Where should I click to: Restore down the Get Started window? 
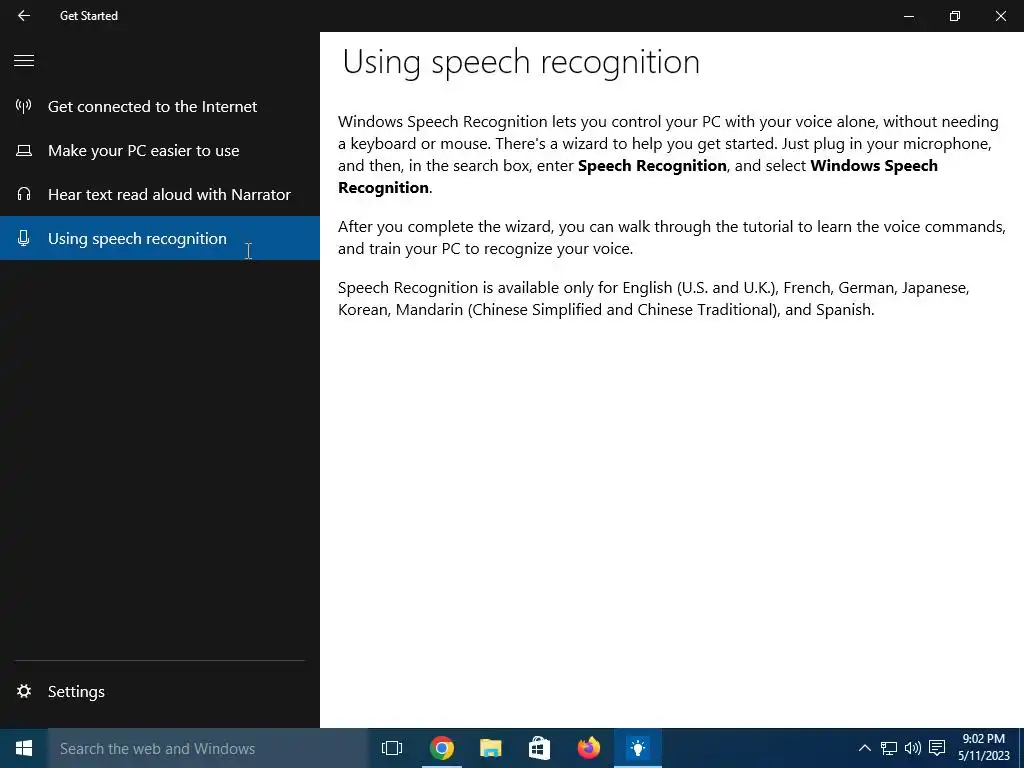(955, 16)
